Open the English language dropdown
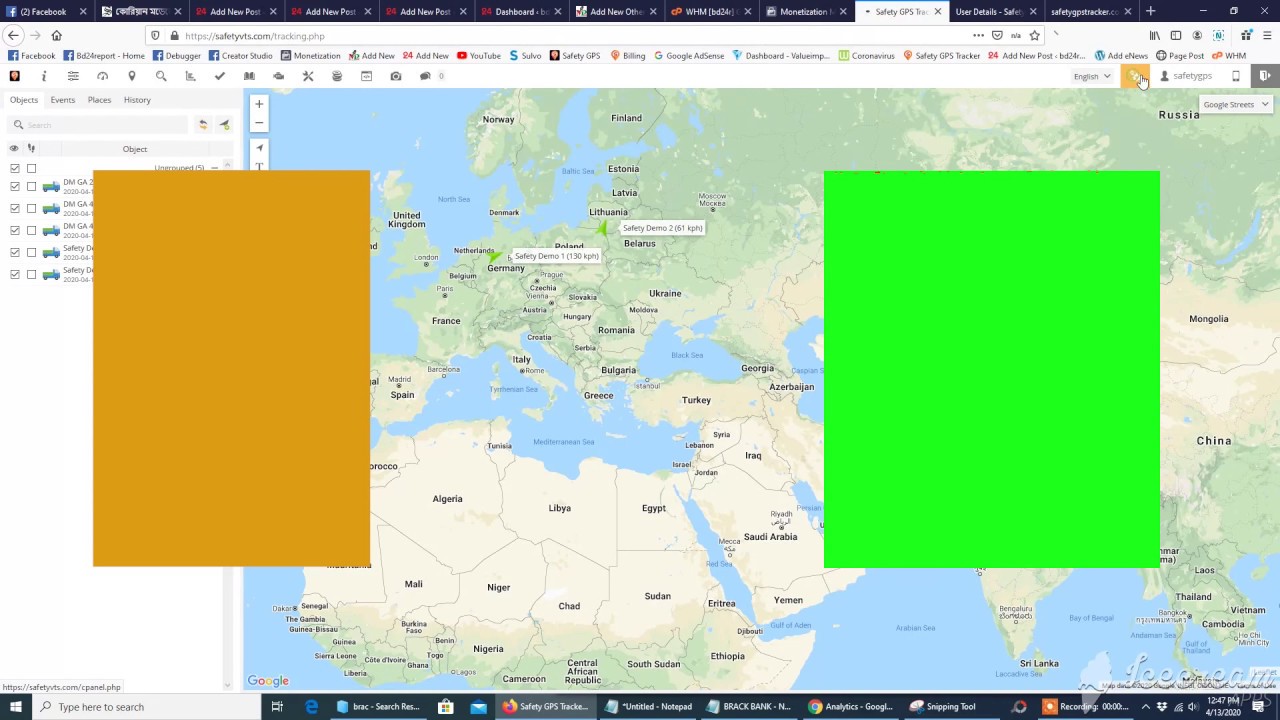The height and width of the screenshot is (720, 1280). click(1092, 76)
